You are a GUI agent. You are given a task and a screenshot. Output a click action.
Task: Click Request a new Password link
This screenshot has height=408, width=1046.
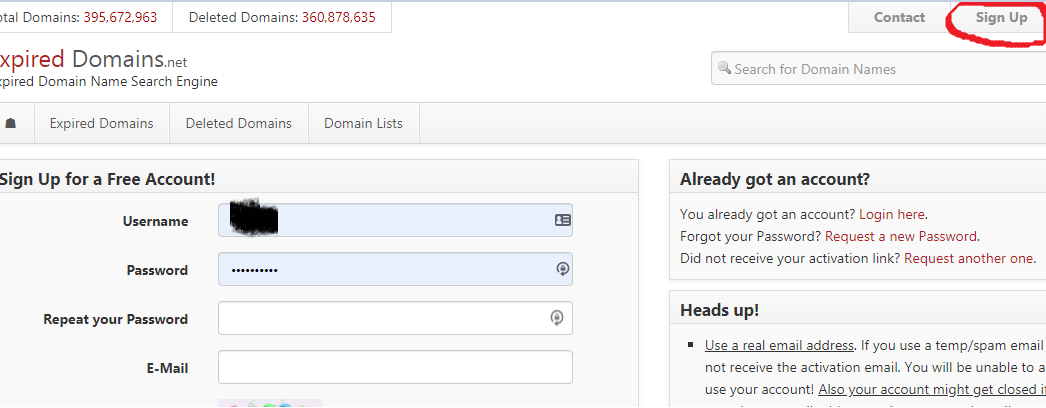pyautogui.click(x=901, y=236)
